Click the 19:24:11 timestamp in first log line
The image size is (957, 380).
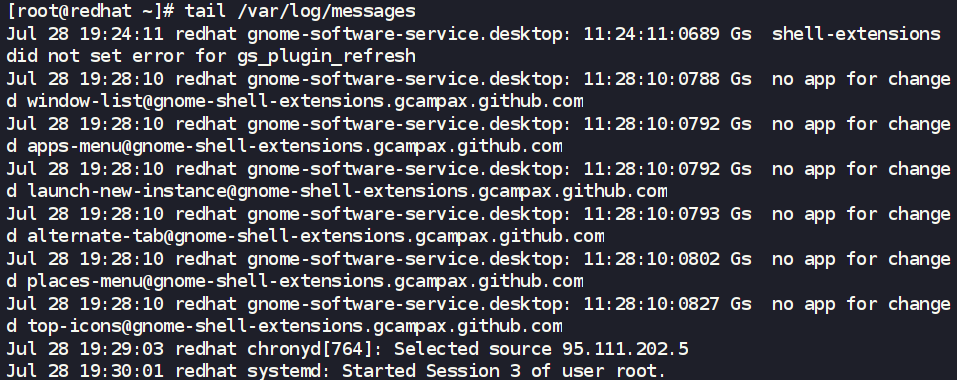(122, 34)
